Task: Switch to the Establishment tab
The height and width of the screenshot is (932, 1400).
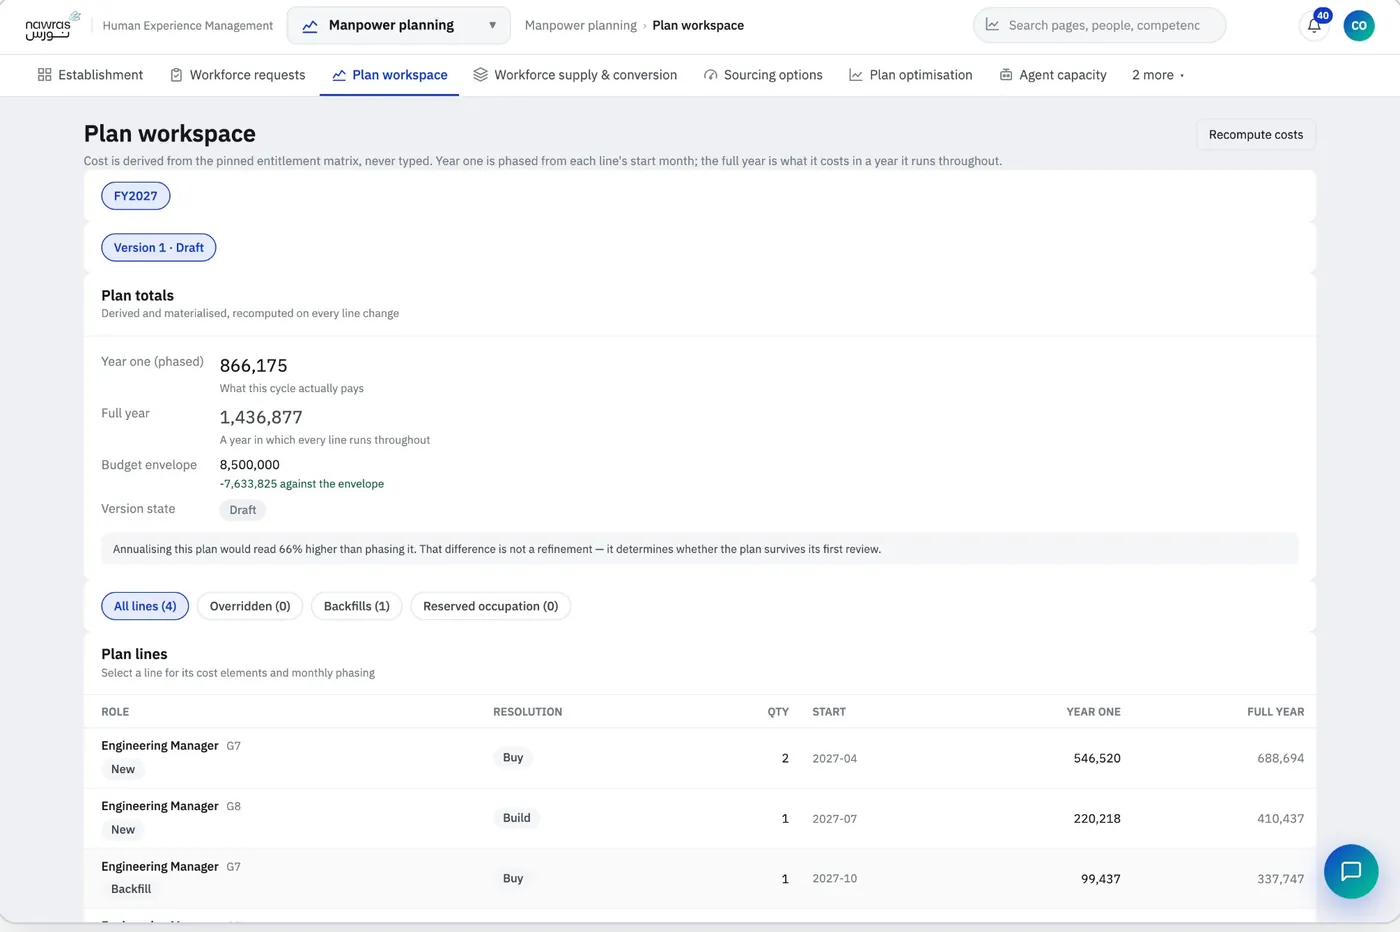Action: point(90,75)
